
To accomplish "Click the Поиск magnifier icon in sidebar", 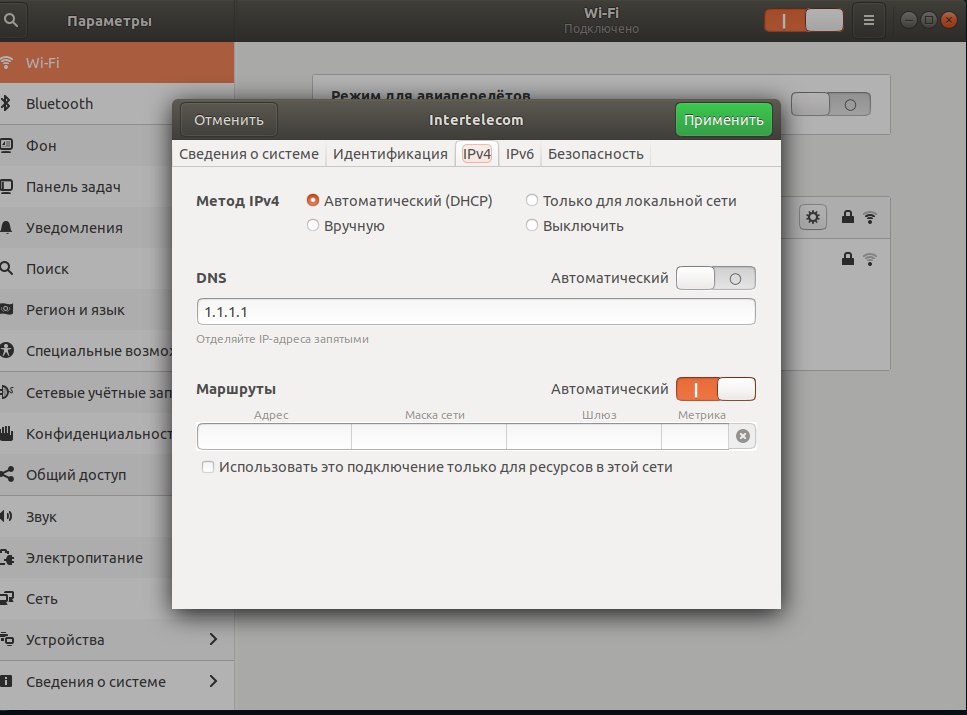I will tap(6, 268).
